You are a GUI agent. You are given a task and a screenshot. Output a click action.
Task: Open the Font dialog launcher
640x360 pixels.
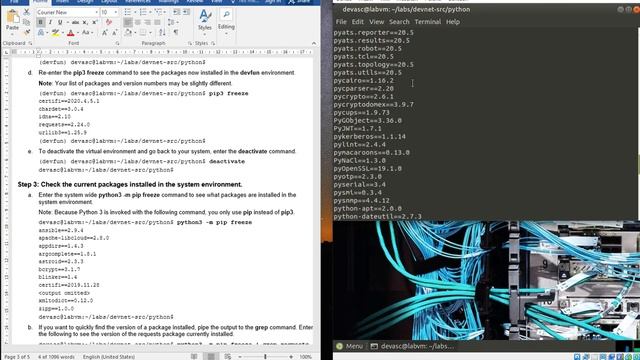coord(118,43)
